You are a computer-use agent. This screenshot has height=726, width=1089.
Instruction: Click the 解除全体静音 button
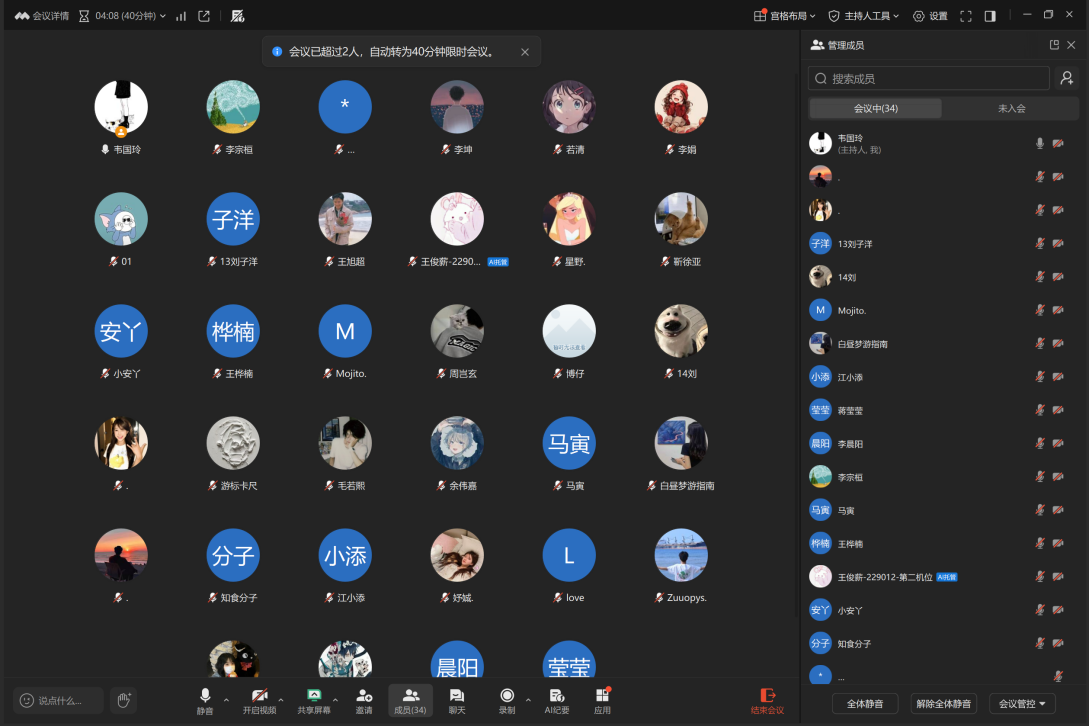[944, 704]
